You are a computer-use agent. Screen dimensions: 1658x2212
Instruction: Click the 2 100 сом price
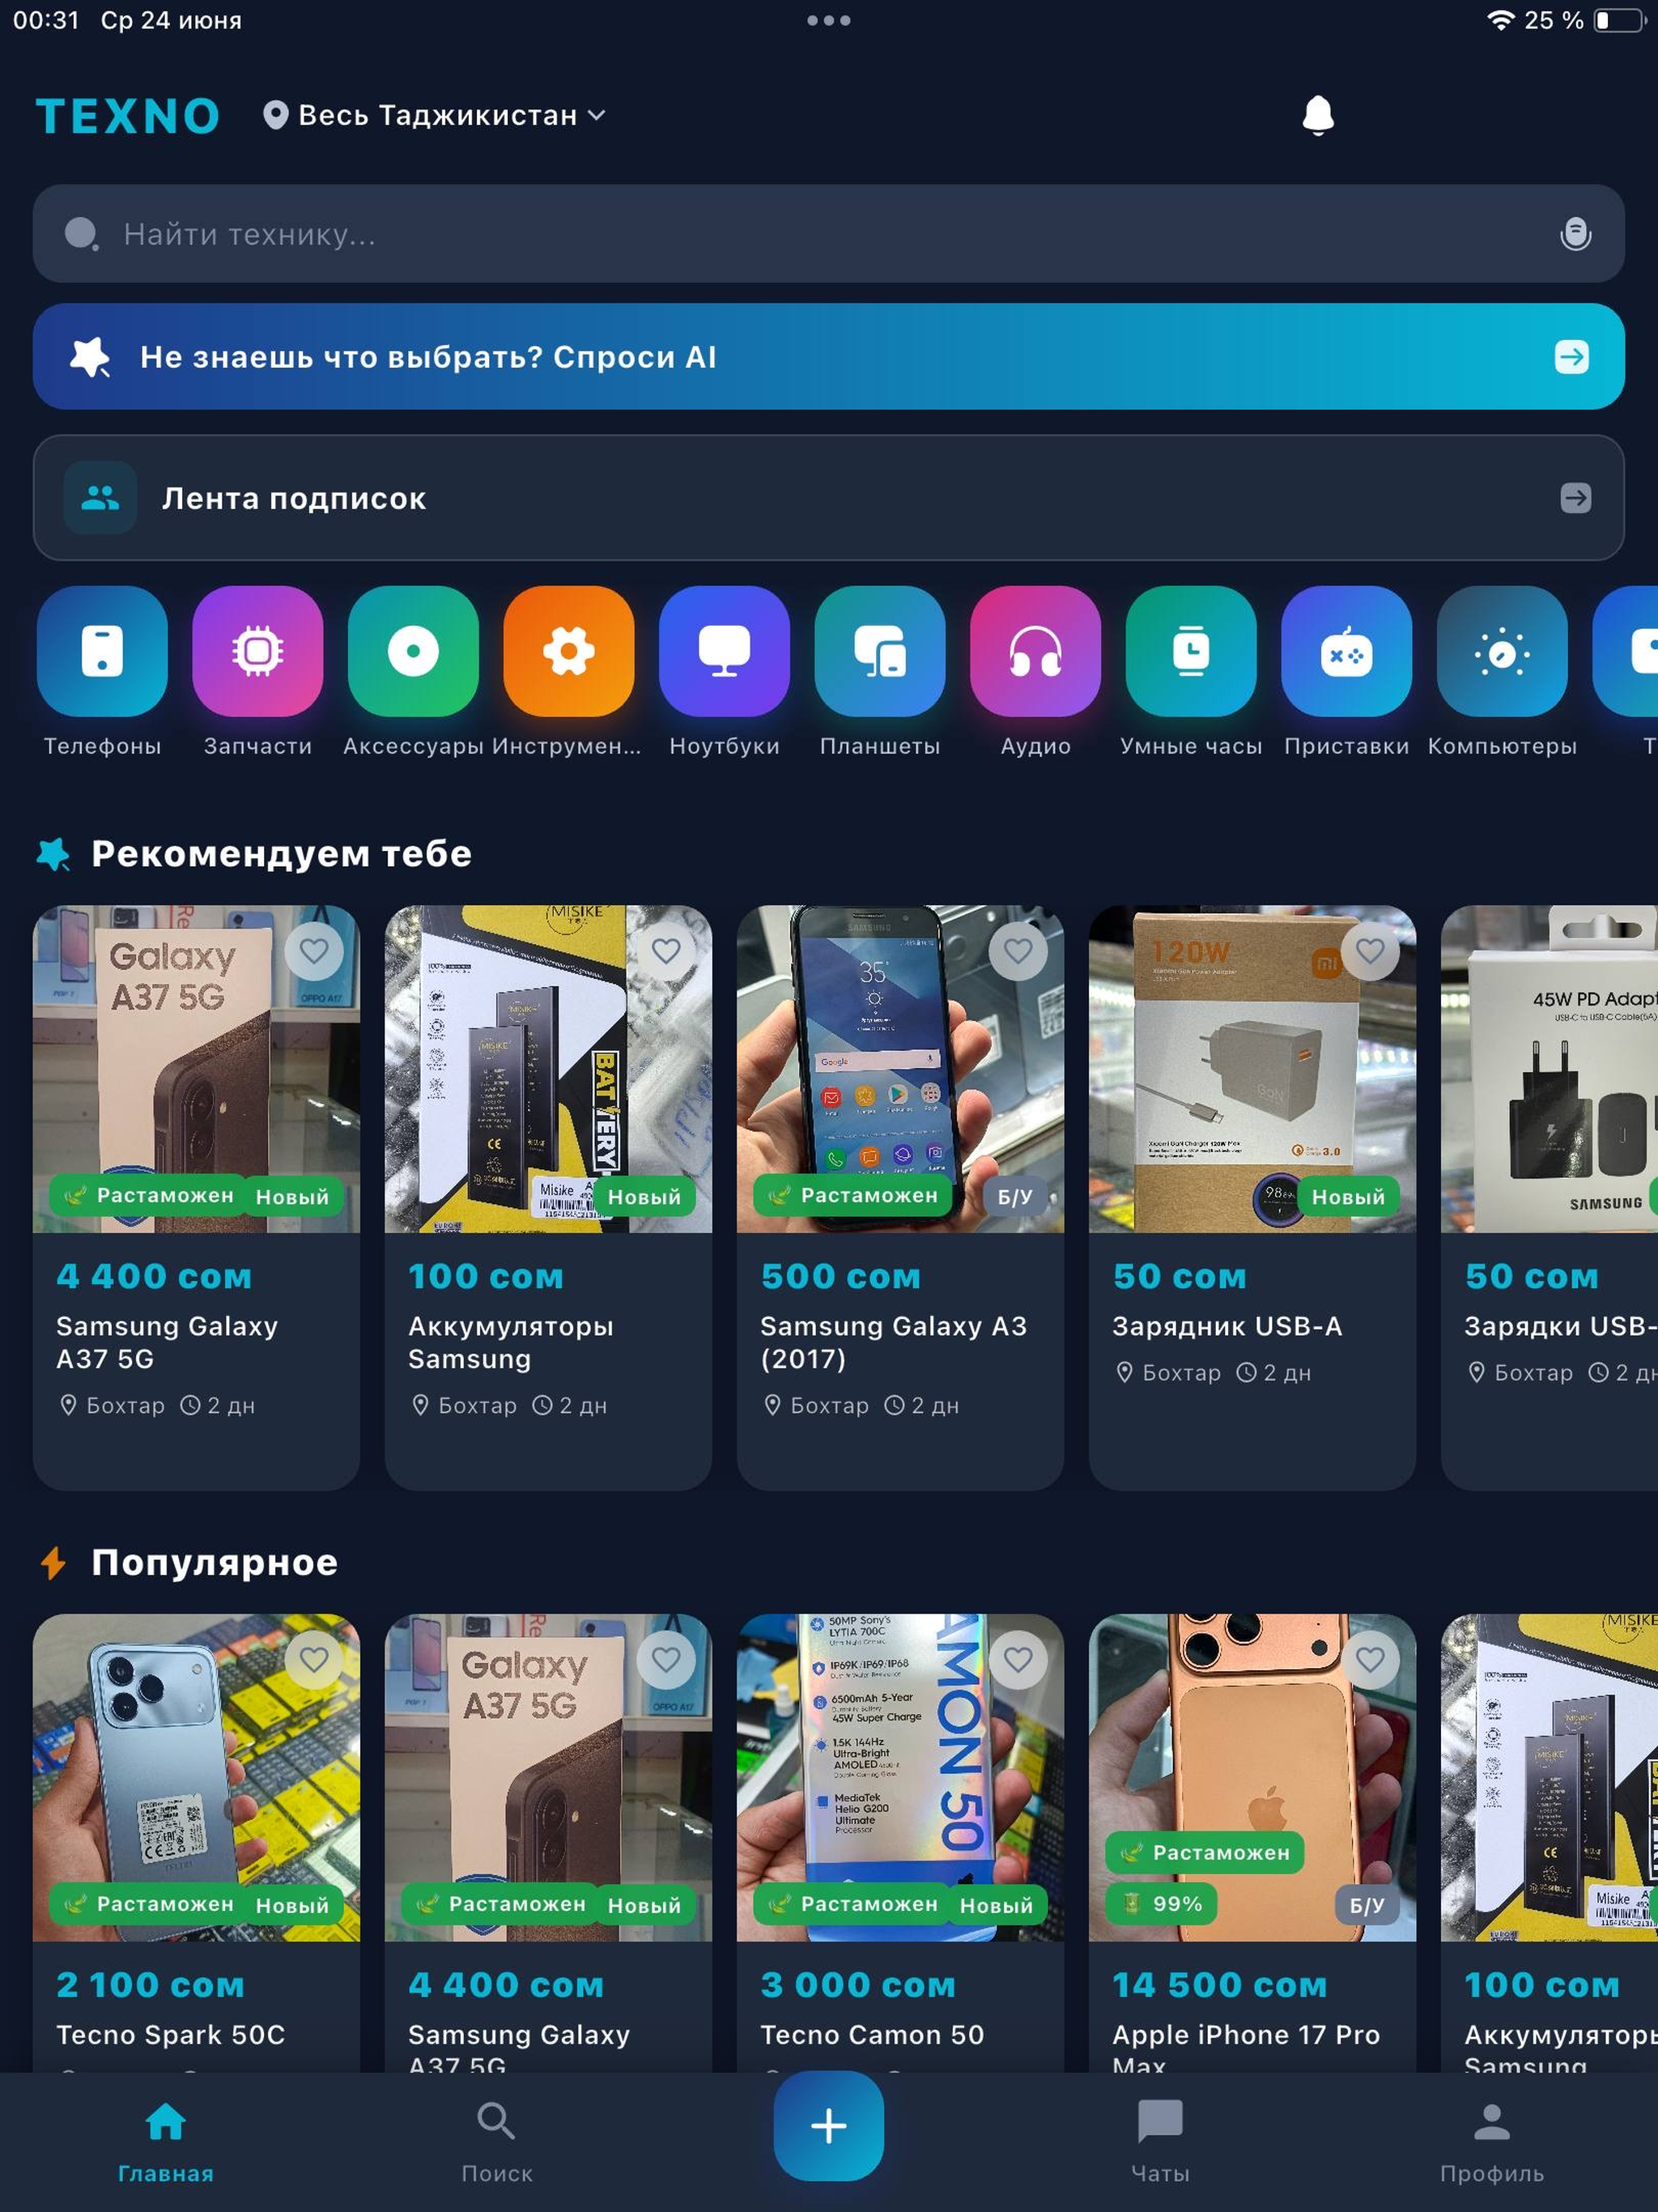(150, 1985)
